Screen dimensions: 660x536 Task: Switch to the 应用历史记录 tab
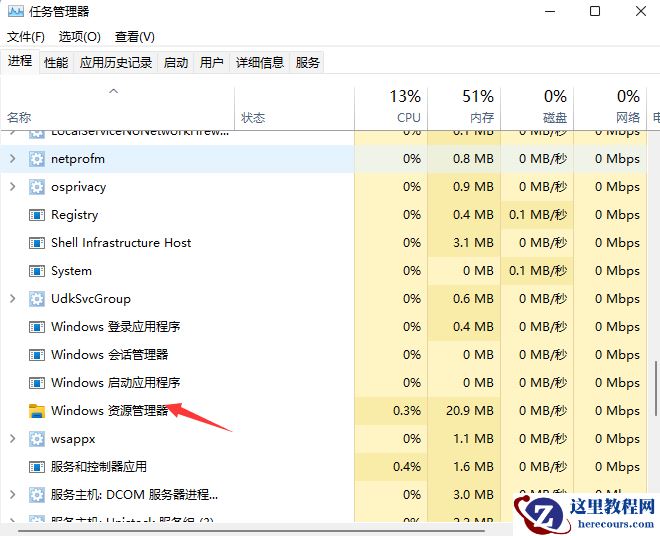tap(116, 63)
